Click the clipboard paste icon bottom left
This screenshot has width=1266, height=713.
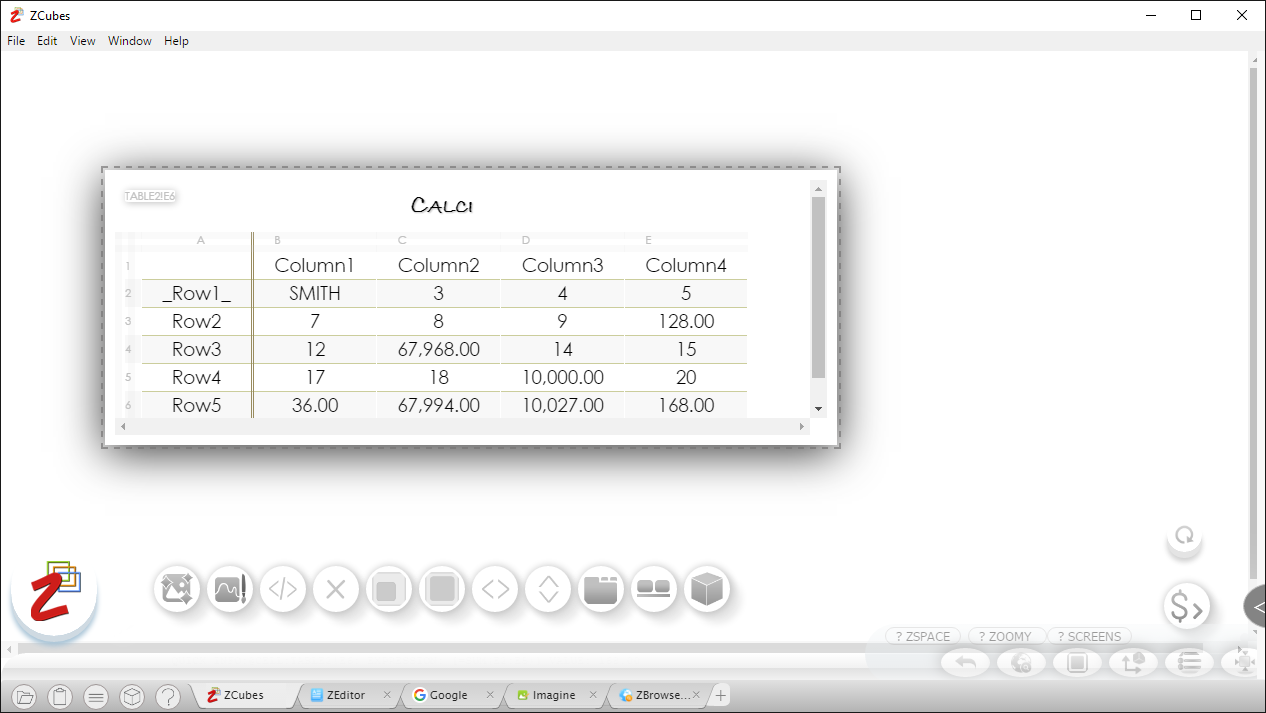(60, 696)
